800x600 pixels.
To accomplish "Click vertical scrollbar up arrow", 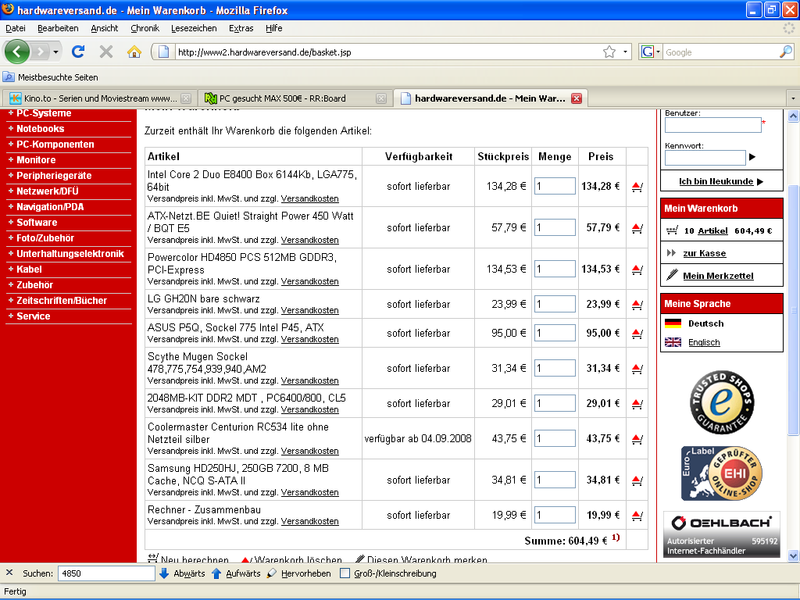I will [x=793, y=116].
